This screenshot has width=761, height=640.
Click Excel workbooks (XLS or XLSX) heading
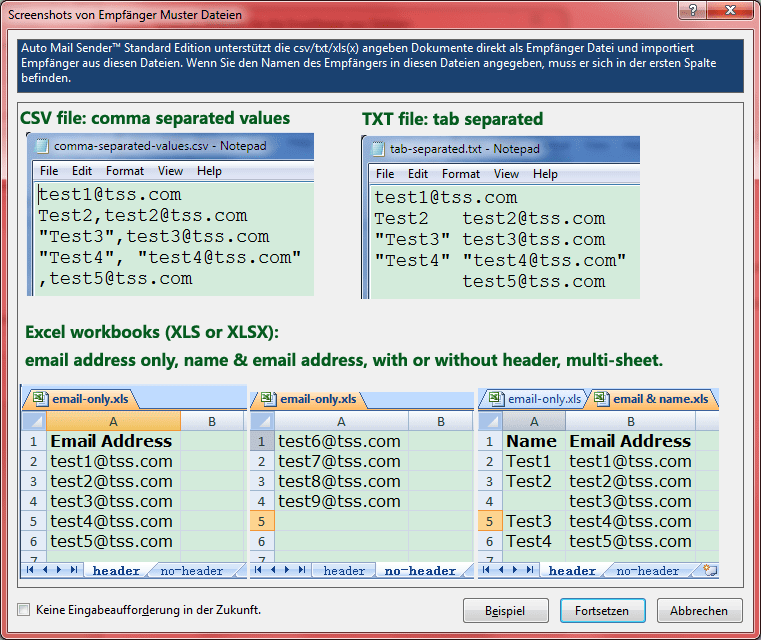pos(152,332)
